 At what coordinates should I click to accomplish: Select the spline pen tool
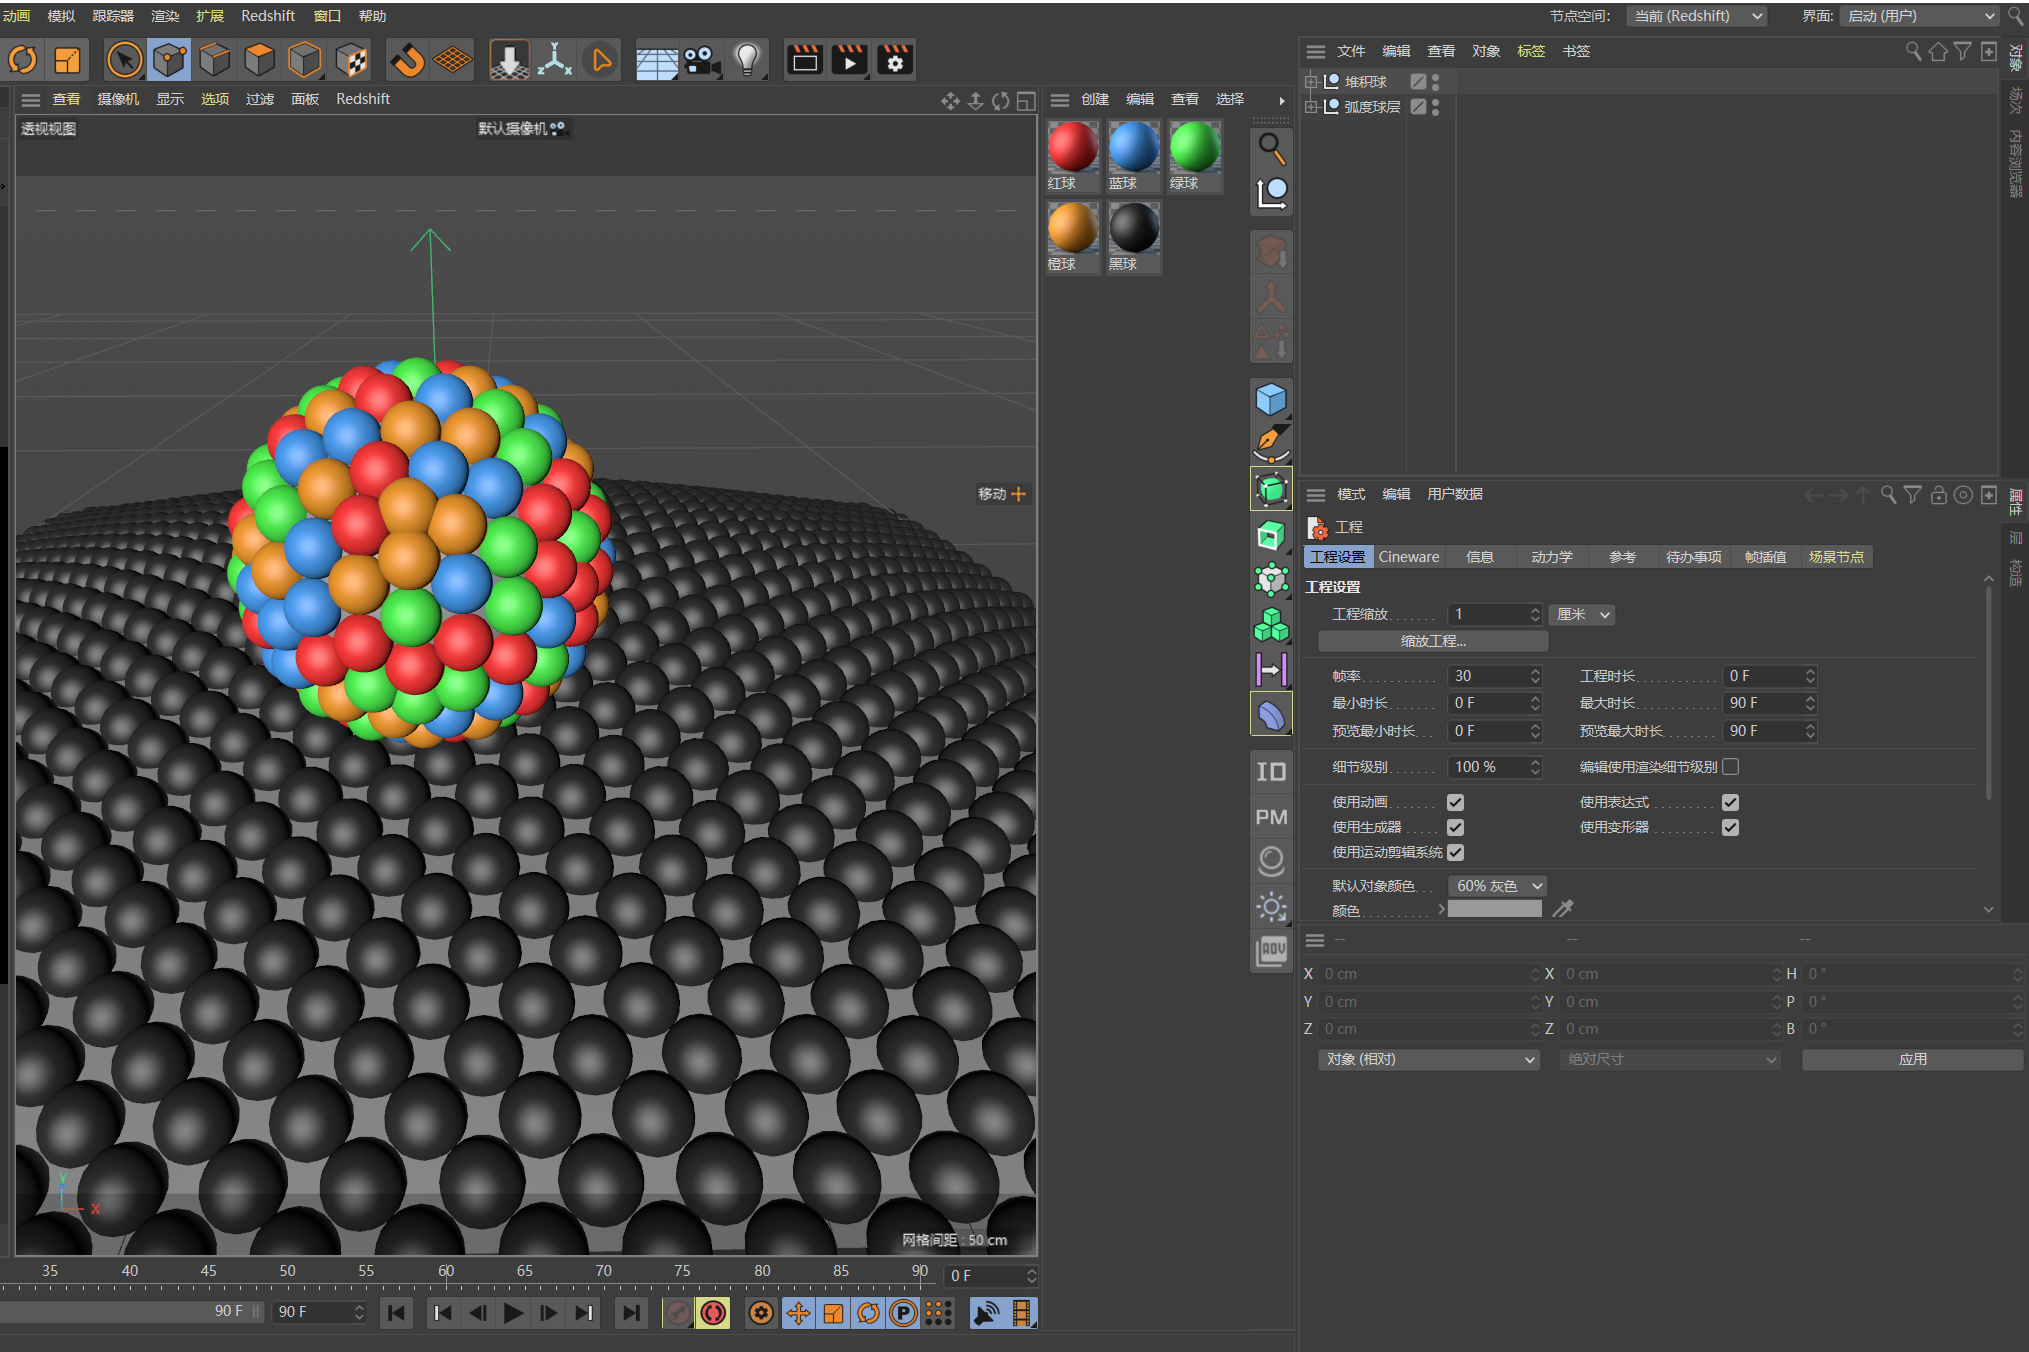[1271, 443]
